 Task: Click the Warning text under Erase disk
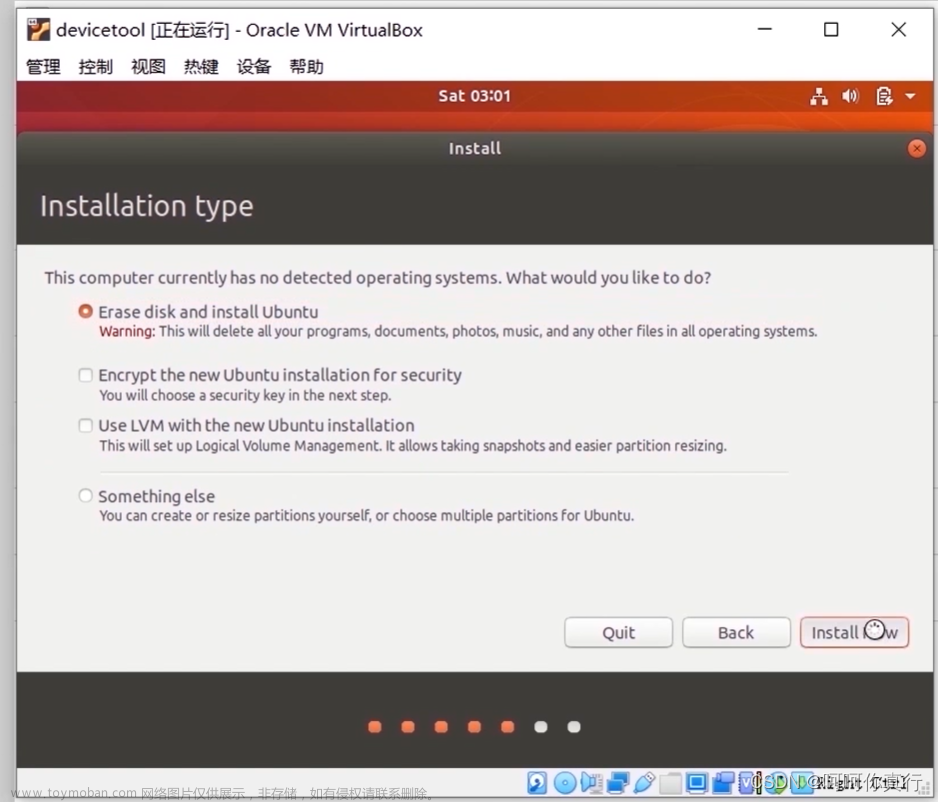pyautogui.click(x=458, y=331)
